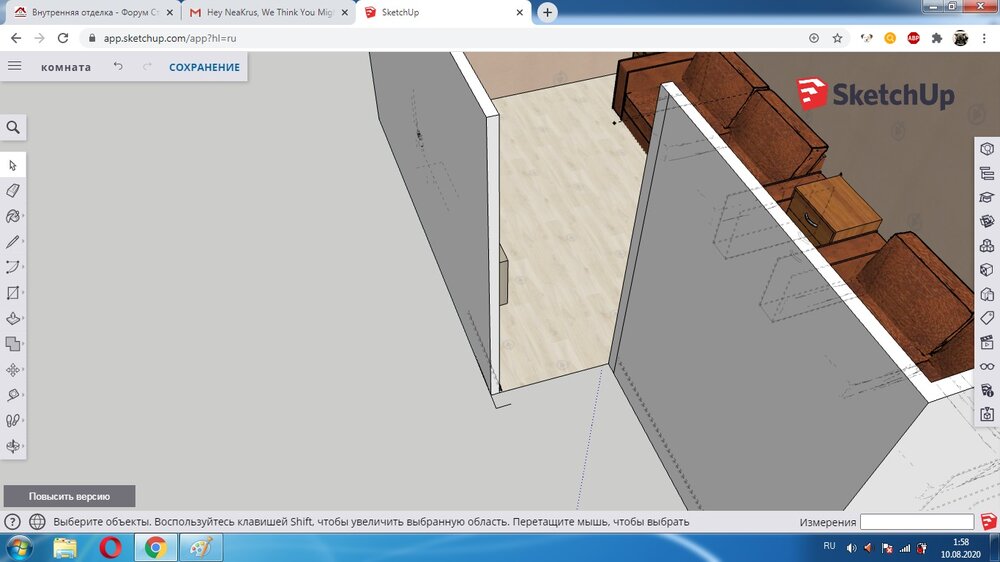Click the RU language indicator
Image resolution: width=1000 pixels, height=562 pixels.
coord(829,546)
